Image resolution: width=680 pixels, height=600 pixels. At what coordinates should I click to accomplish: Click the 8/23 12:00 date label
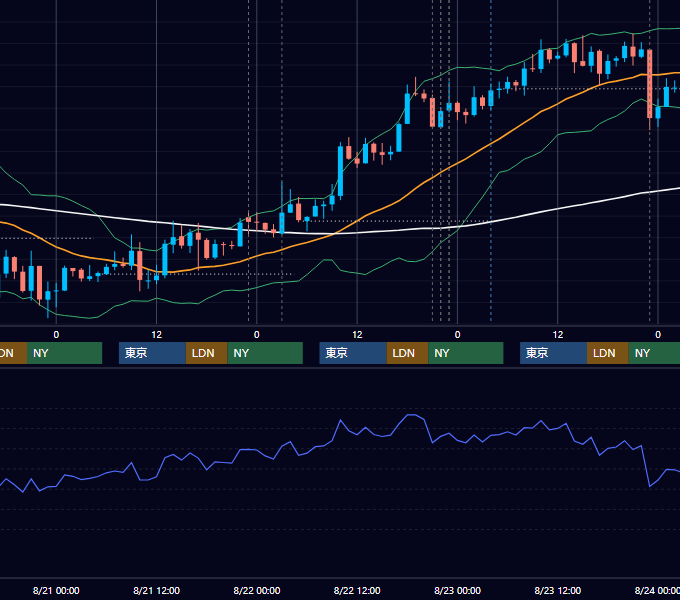[558, 590]
